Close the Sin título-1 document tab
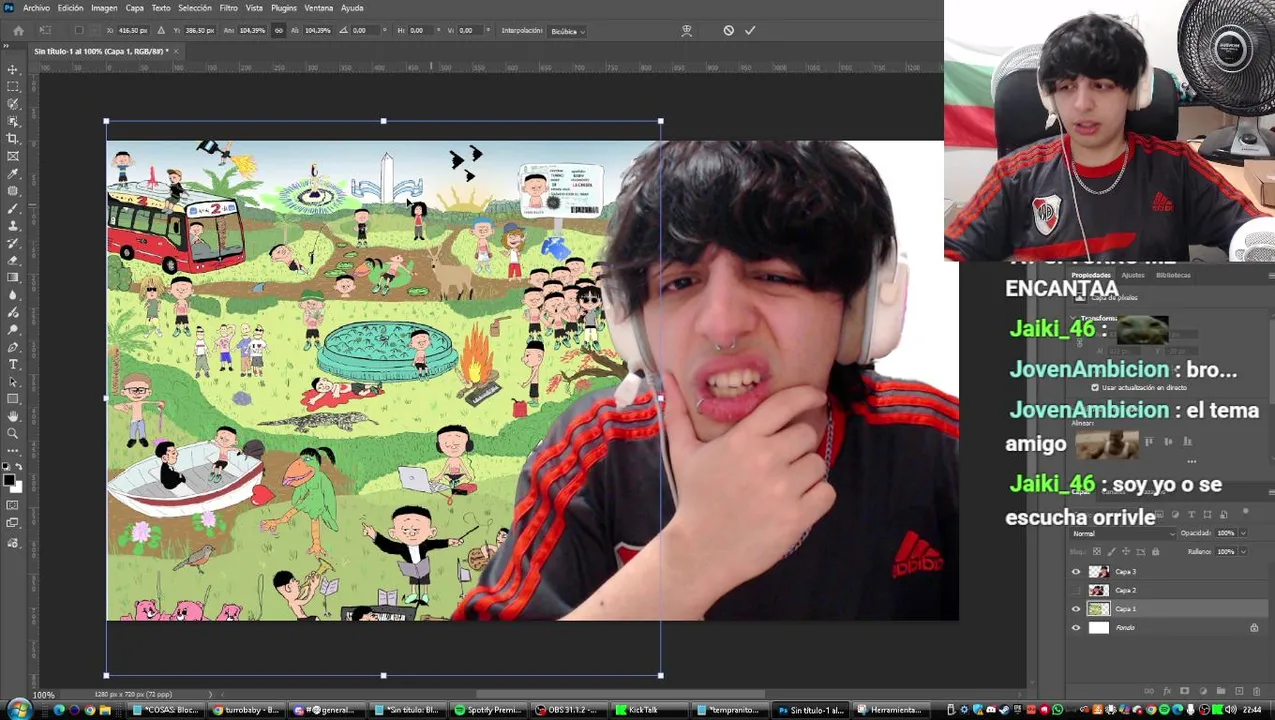Image resolution: width=1275 pixels, height=720 pixels. point(176,51)
